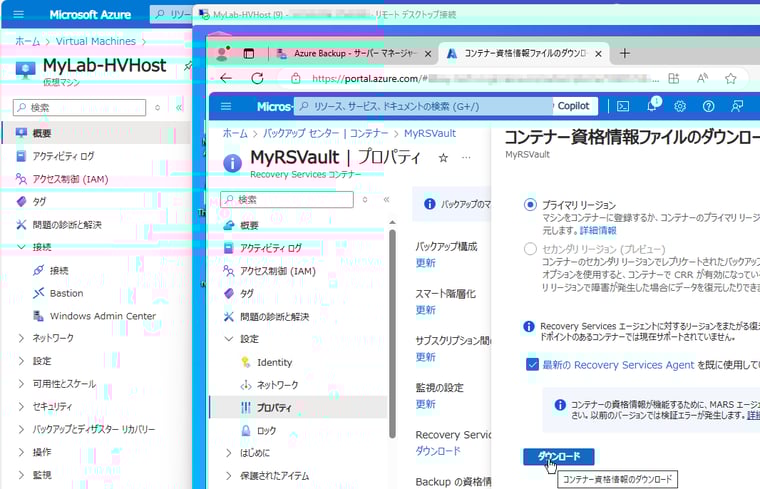Viewport: 760px width, 489px height.
Task: Collapse 設定 section in MyRSVault menu
Action: (x=229, y=339)
